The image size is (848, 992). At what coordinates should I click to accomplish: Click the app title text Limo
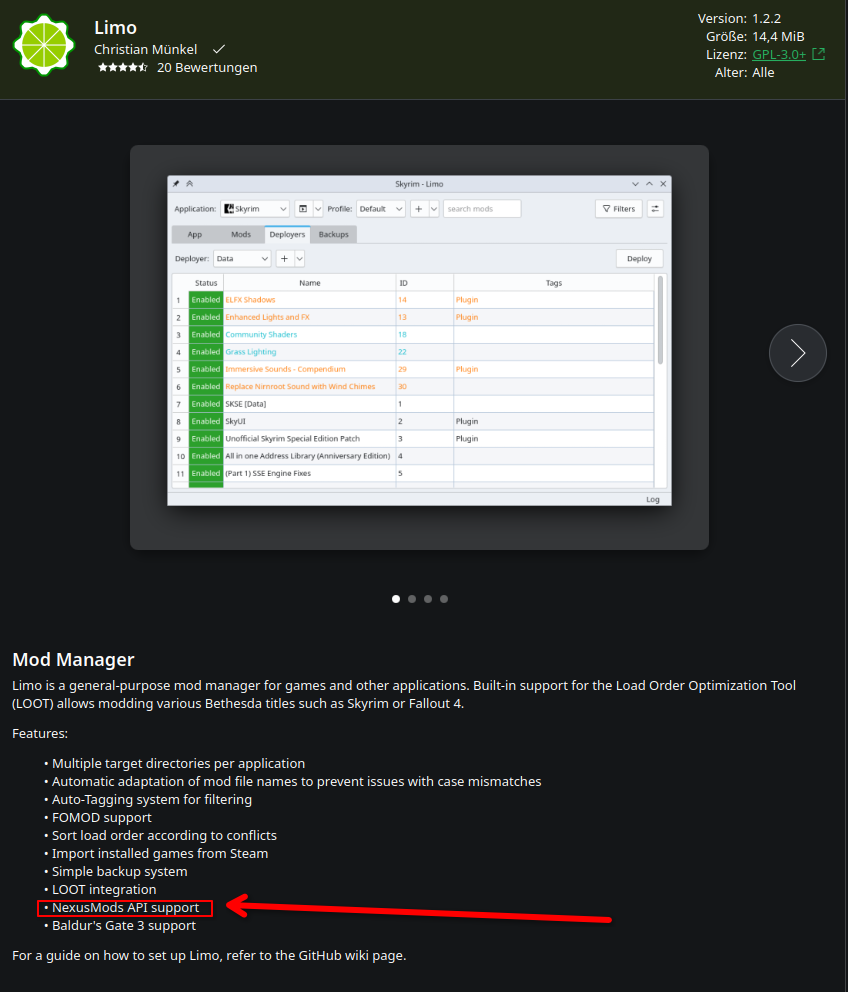coord(115,28)
